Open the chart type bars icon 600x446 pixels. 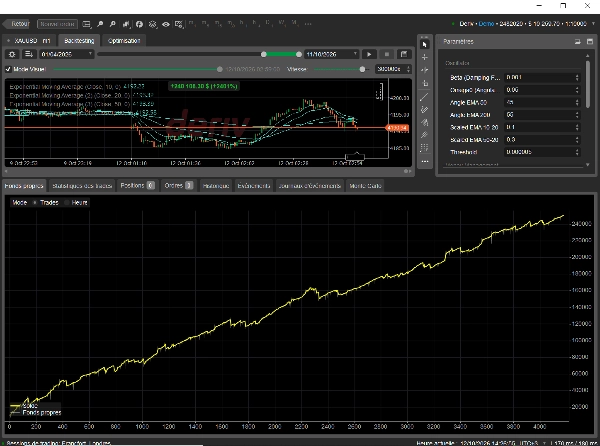126,24
